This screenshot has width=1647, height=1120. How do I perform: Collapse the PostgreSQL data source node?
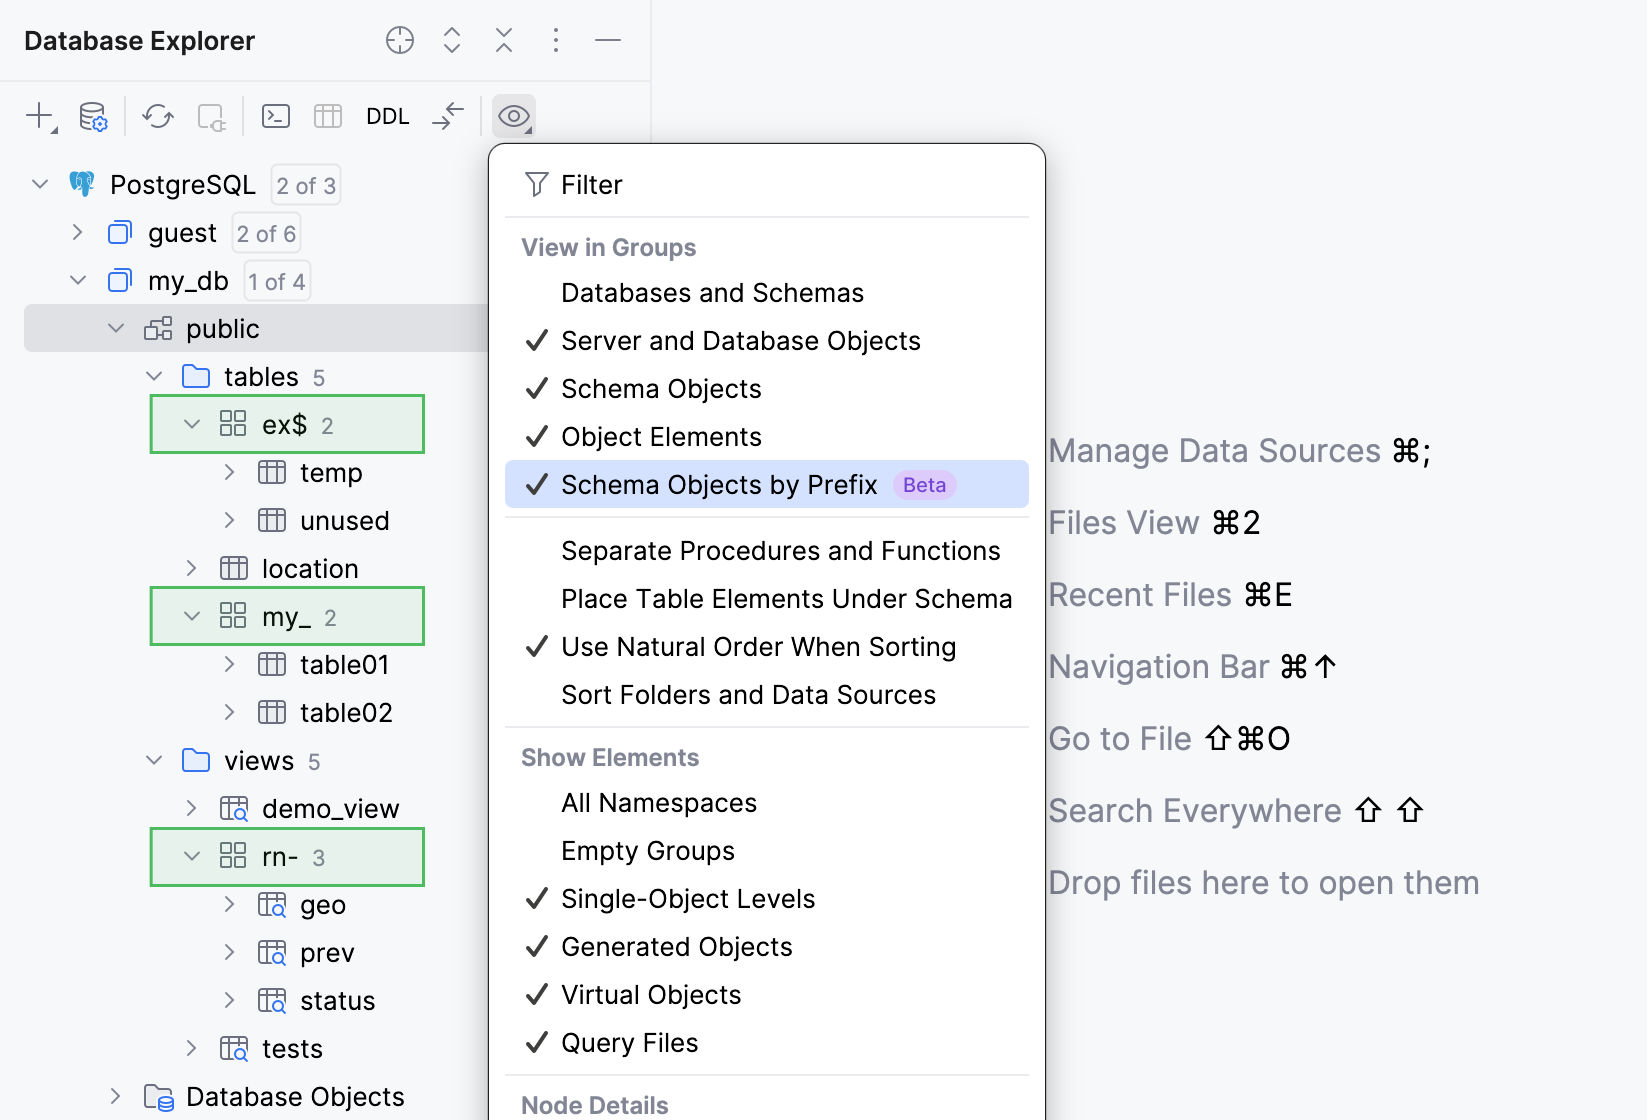pos(40,184)
